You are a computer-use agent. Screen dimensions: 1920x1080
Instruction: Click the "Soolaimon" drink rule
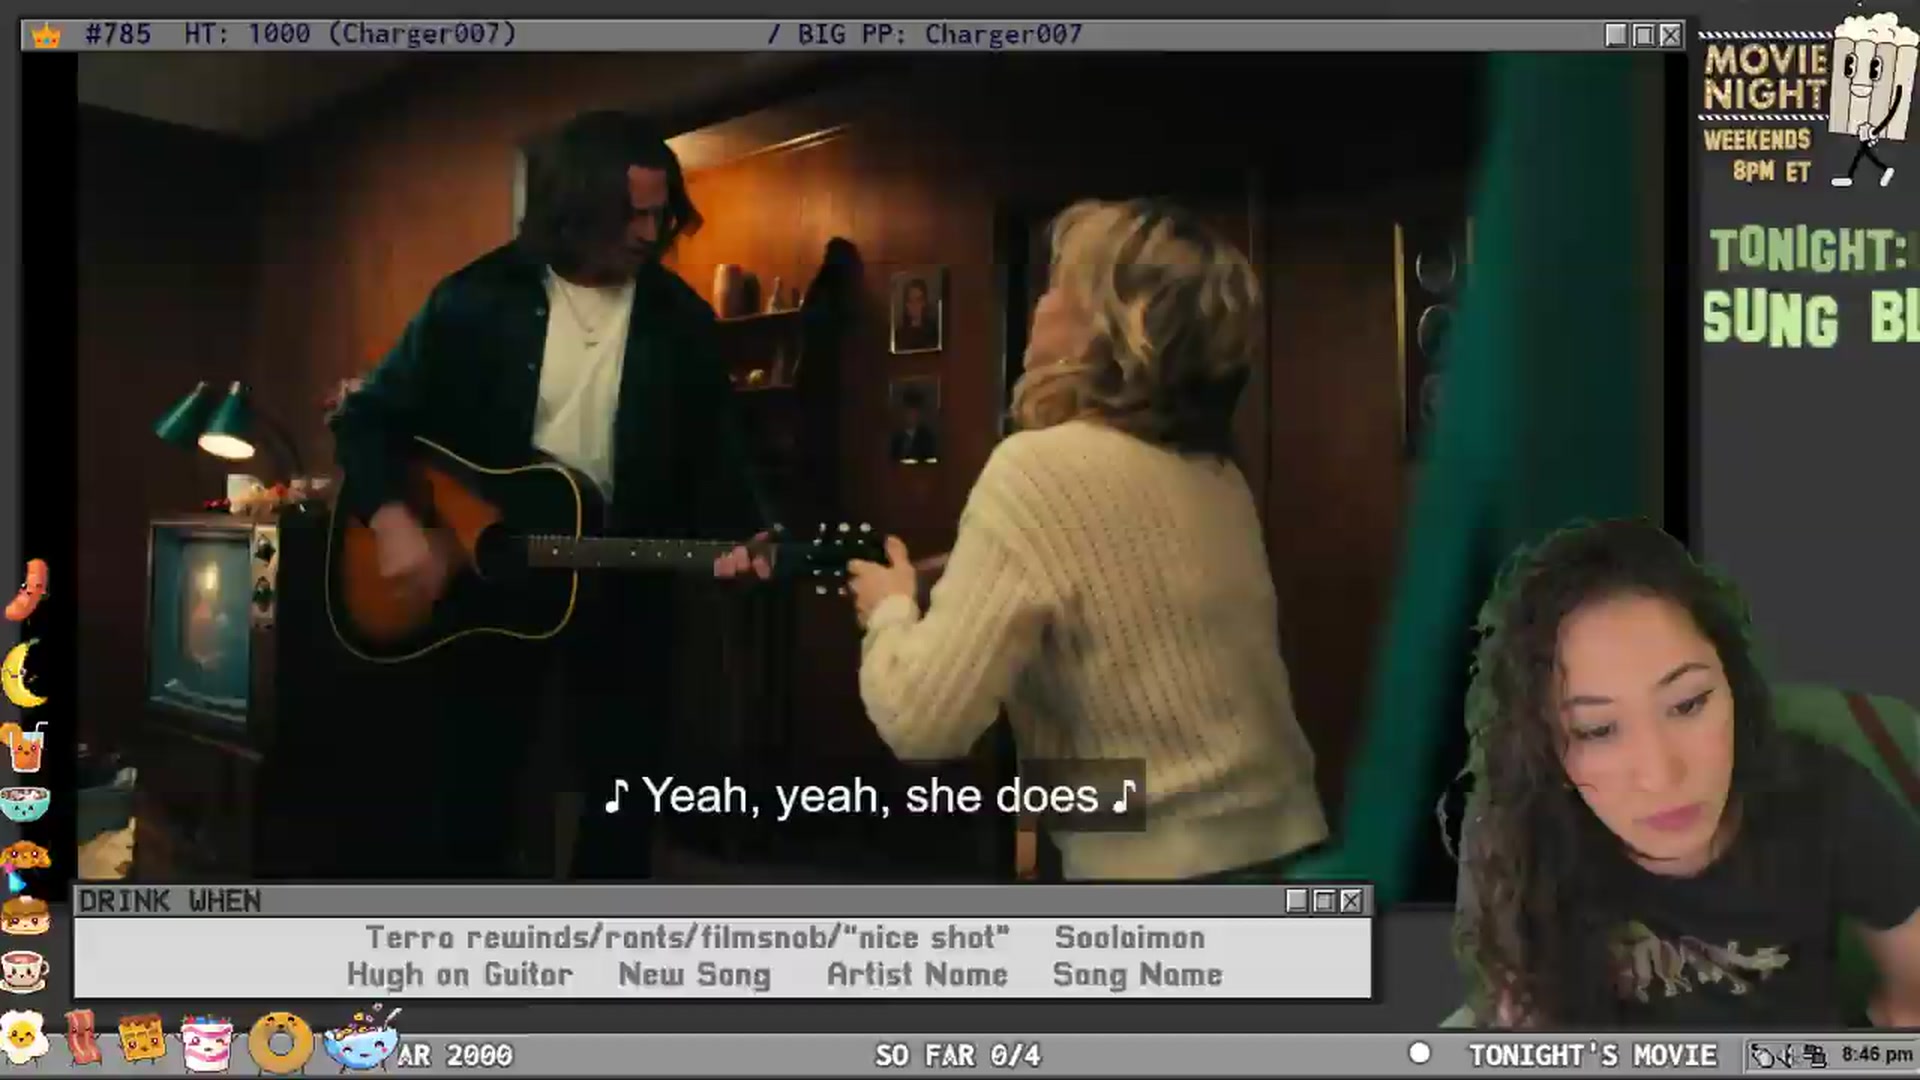coord(1130,938)
